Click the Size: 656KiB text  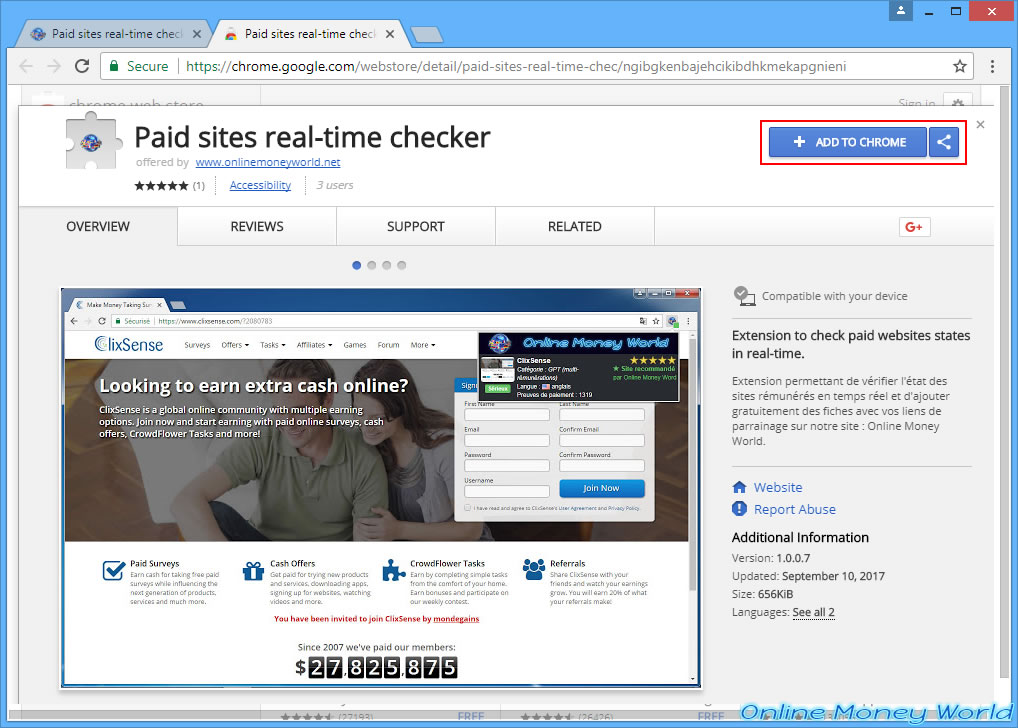(x=762, y=594)
